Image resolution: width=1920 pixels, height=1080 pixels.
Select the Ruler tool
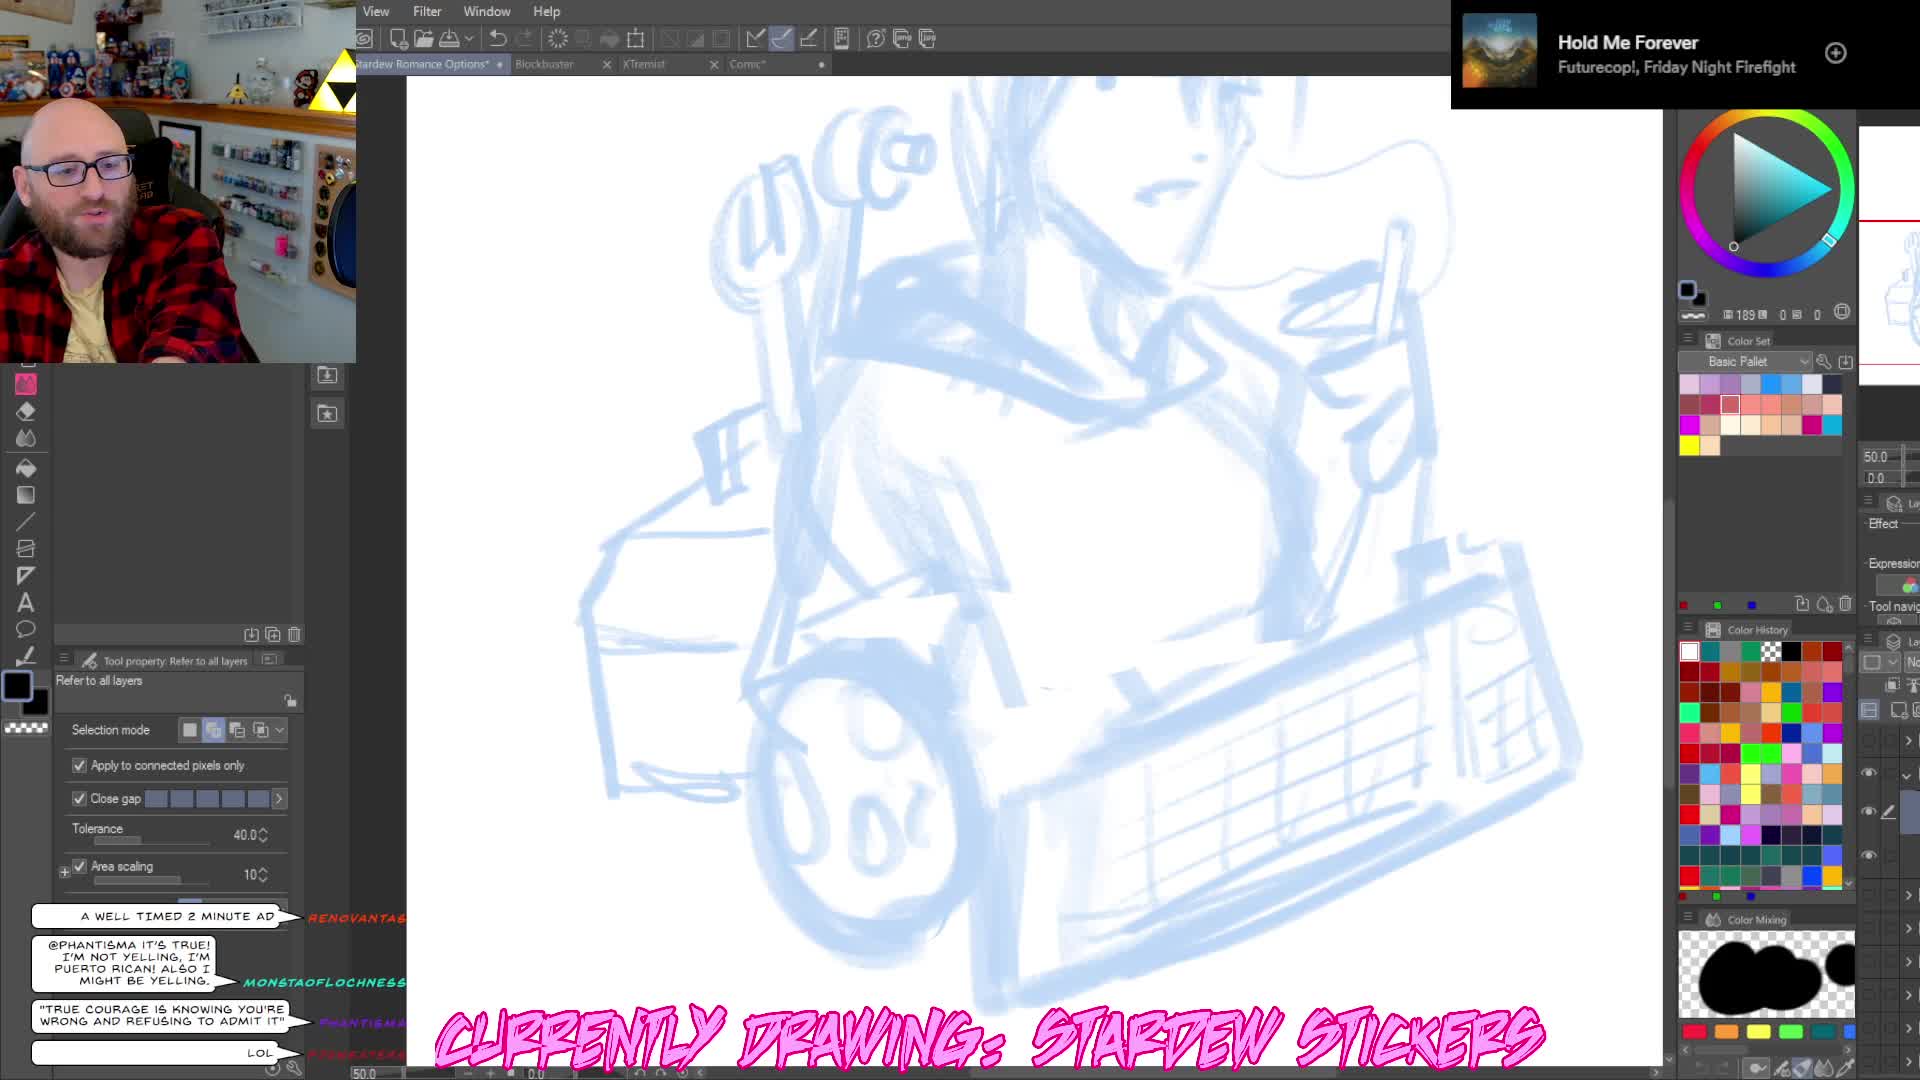(x=26, y=576)
